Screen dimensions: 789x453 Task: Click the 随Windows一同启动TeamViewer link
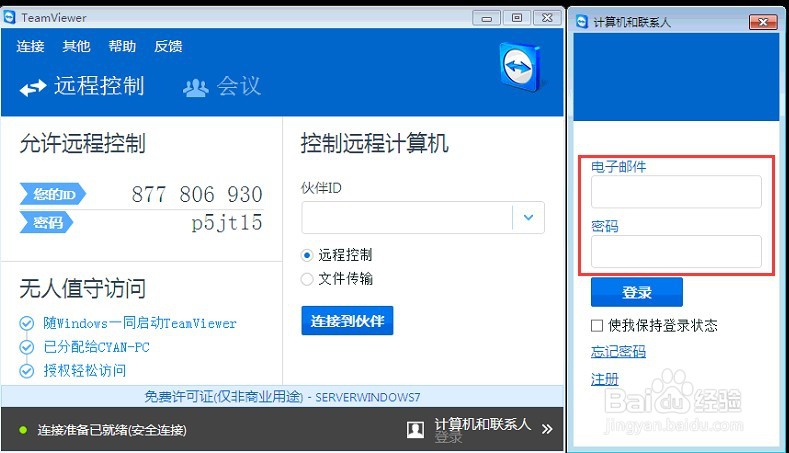(140, 323)
